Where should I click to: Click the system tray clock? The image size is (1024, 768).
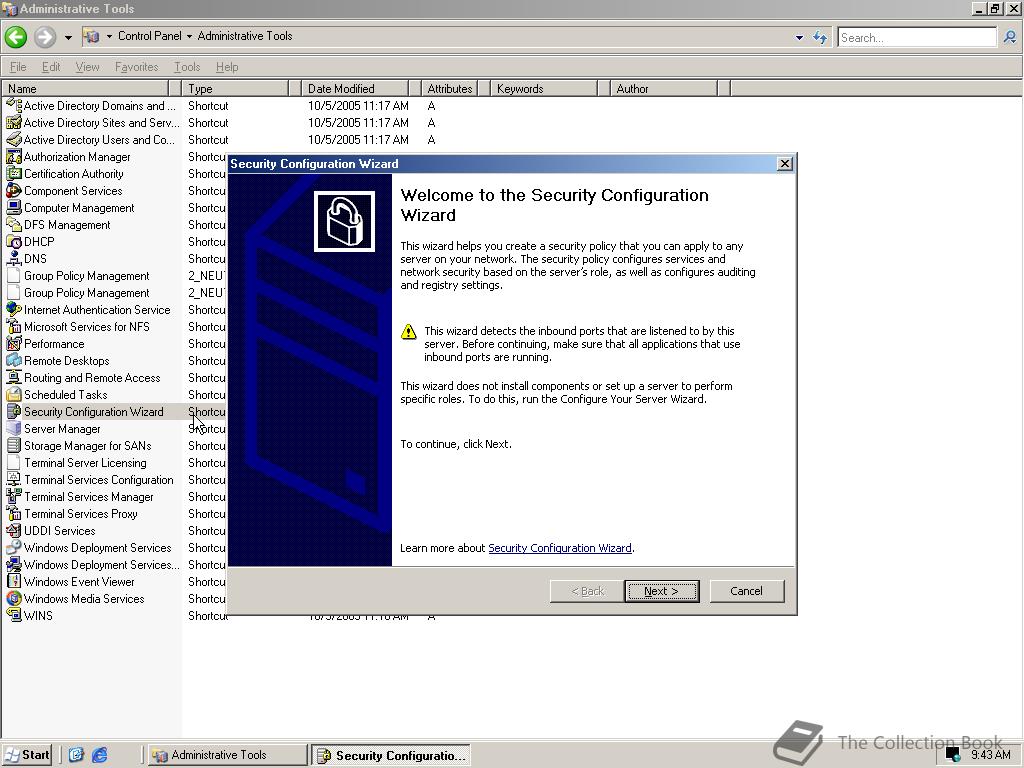(991, 754)
